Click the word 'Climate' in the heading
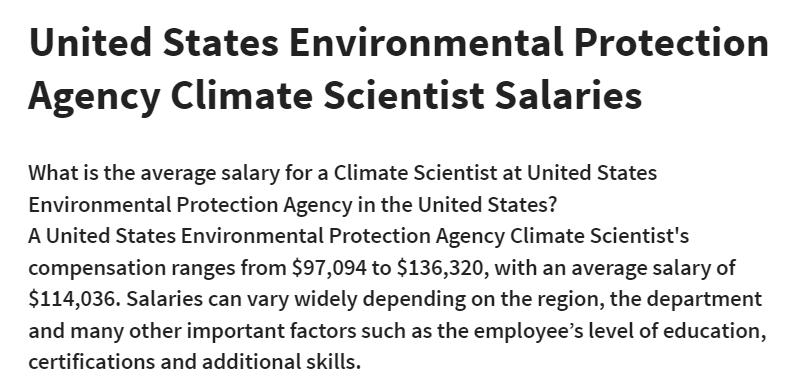This screenshot has height=390, width=811. pos(242,96)
